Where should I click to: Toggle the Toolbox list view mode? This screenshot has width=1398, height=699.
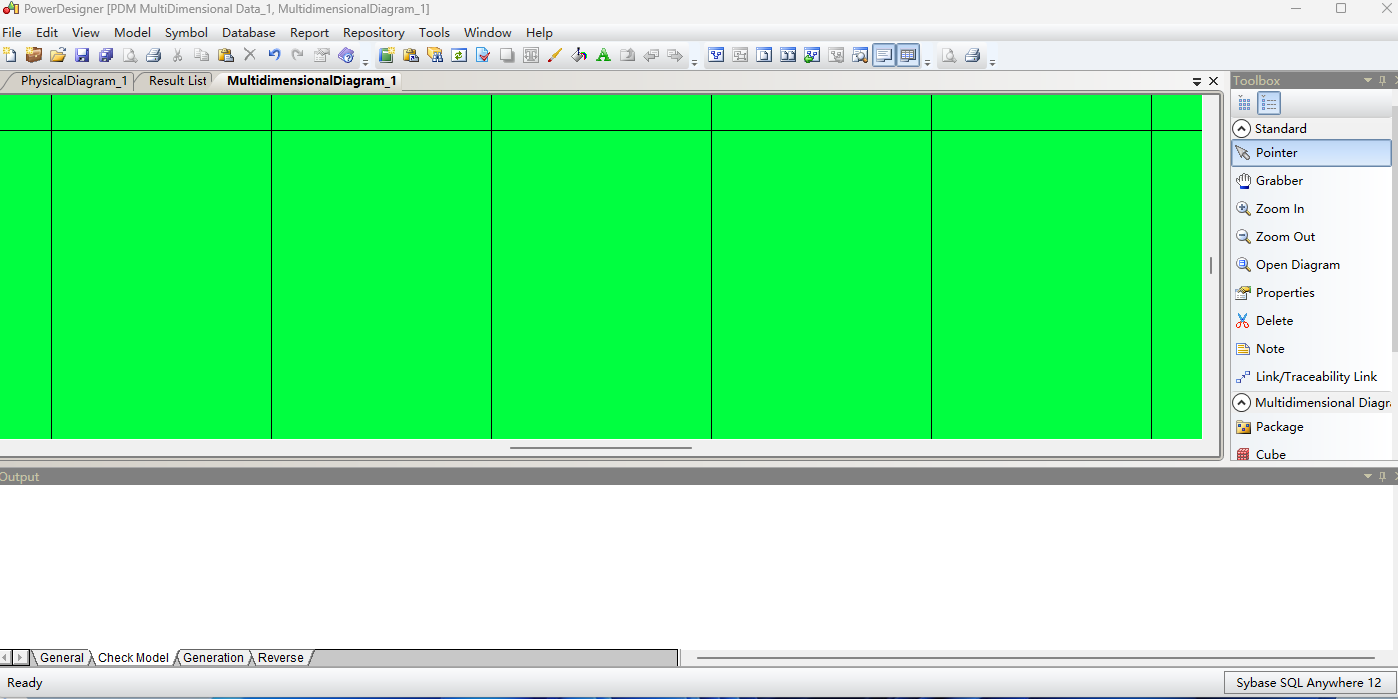1269,103
